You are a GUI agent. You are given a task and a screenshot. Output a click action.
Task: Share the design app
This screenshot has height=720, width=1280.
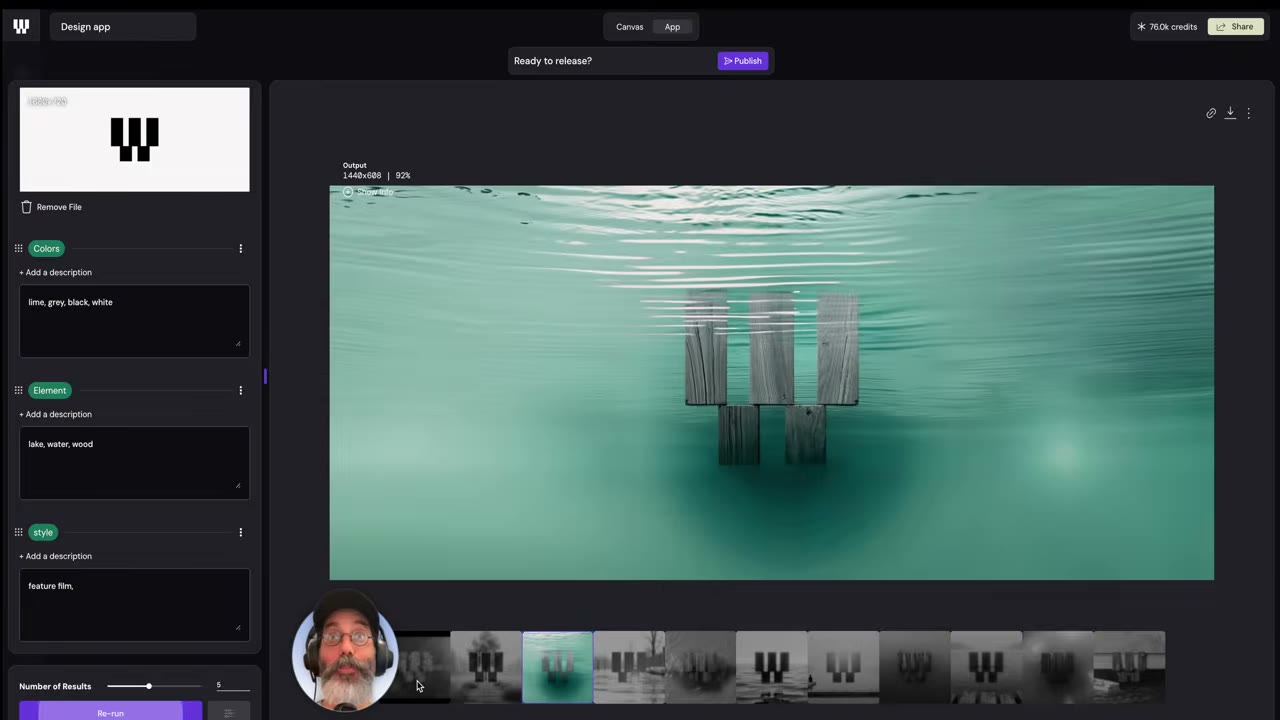coord(1235,27)
